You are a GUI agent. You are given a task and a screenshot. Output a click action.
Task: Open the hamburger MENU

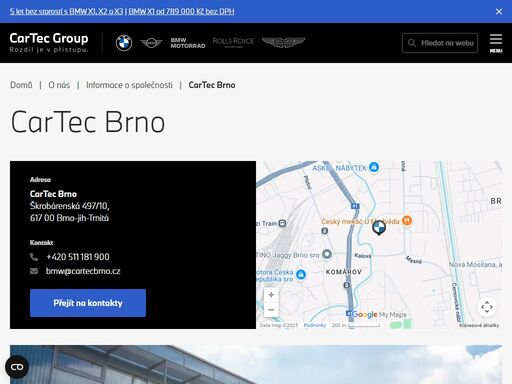496,43
